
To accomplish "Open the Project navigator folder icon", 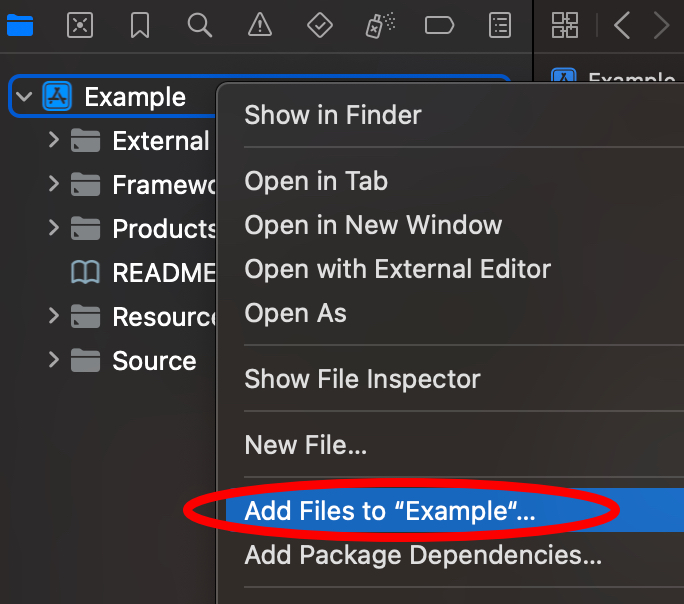I will point(20,25).
